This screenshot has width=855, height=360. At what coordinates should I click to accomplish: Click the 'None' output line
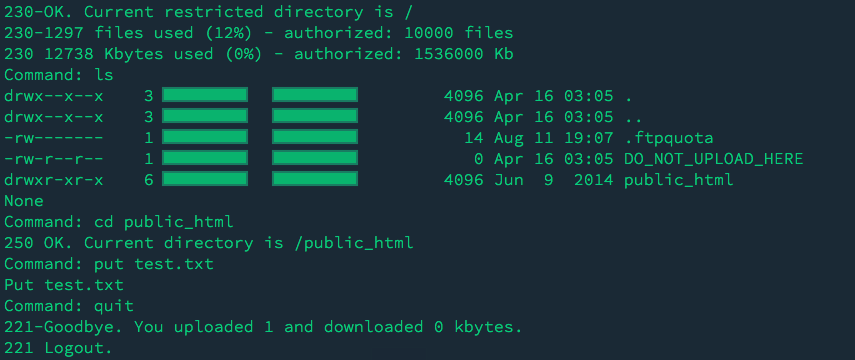[x=23, y=201]
